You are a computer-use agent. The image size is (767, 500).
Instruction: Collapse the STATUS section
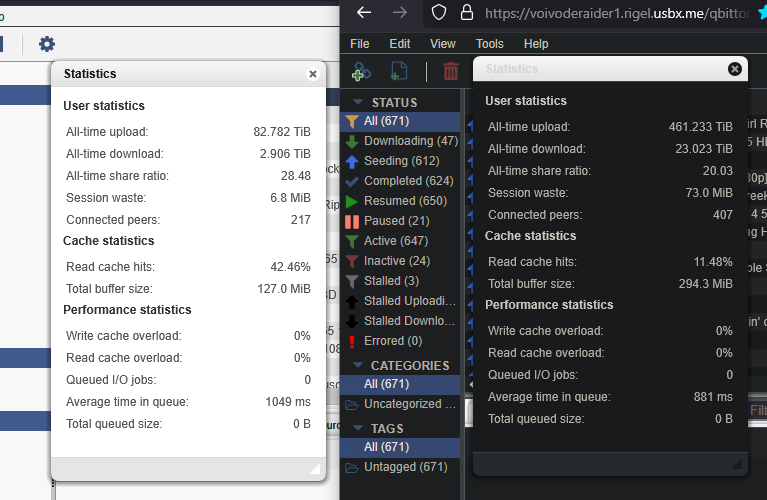(358, 102)
